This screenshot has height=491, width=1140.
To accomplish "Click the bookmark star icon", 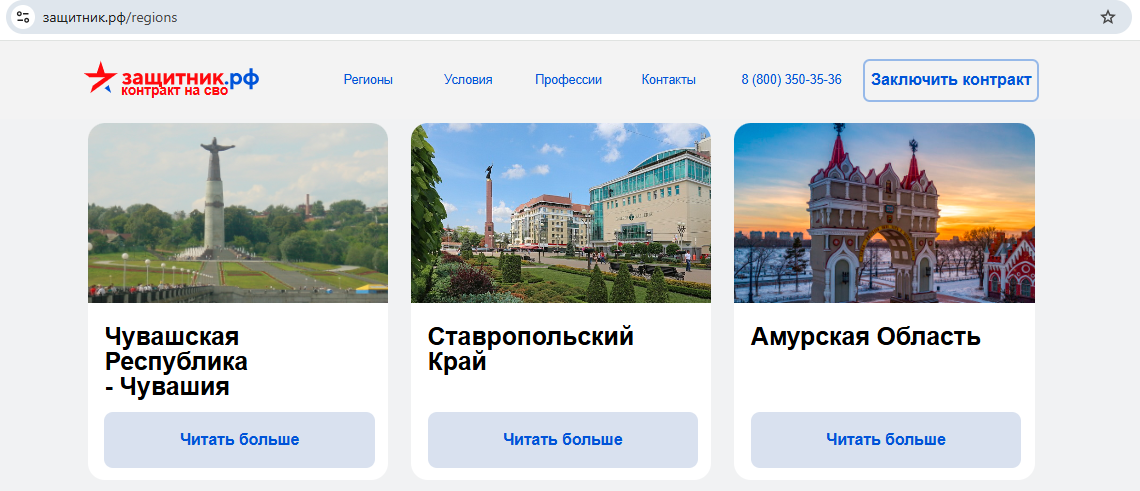I will (x=1107, y=17).
